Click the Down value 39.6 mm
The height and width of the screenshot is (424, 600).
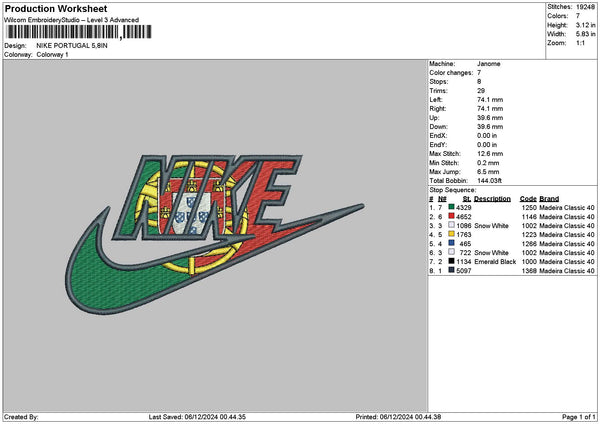point(490,127)
